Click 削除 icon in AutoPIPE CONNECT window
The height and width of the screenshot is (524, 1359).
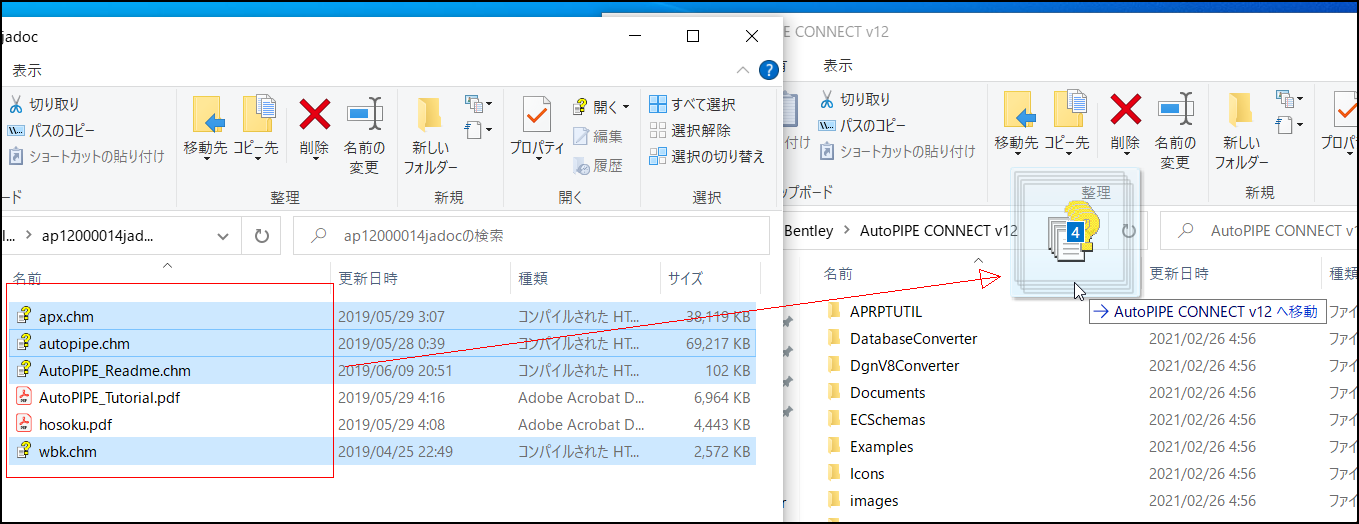pos(1126,109)
